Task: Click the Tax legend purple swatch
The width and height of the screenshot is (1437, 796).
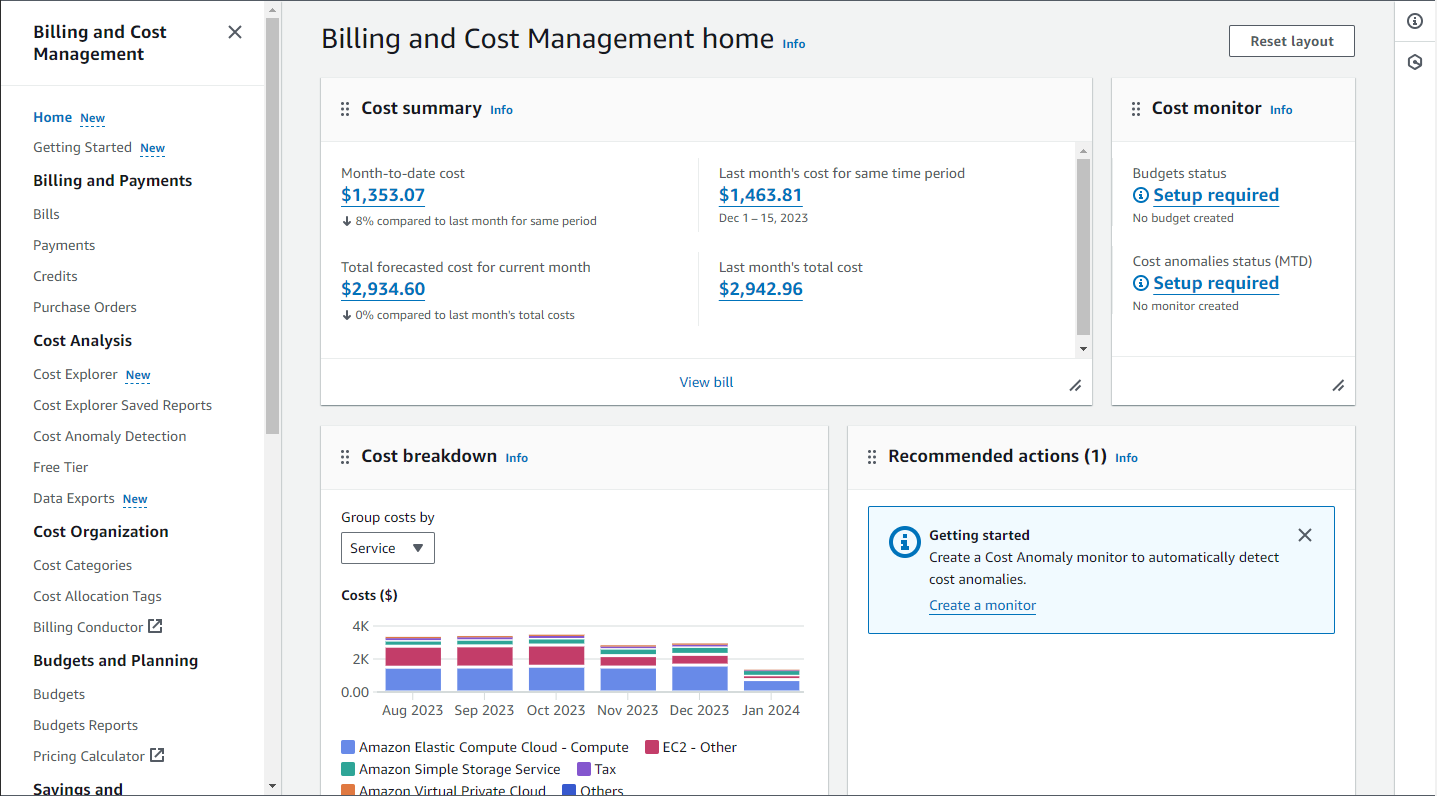Action: [x=584, y=769]
